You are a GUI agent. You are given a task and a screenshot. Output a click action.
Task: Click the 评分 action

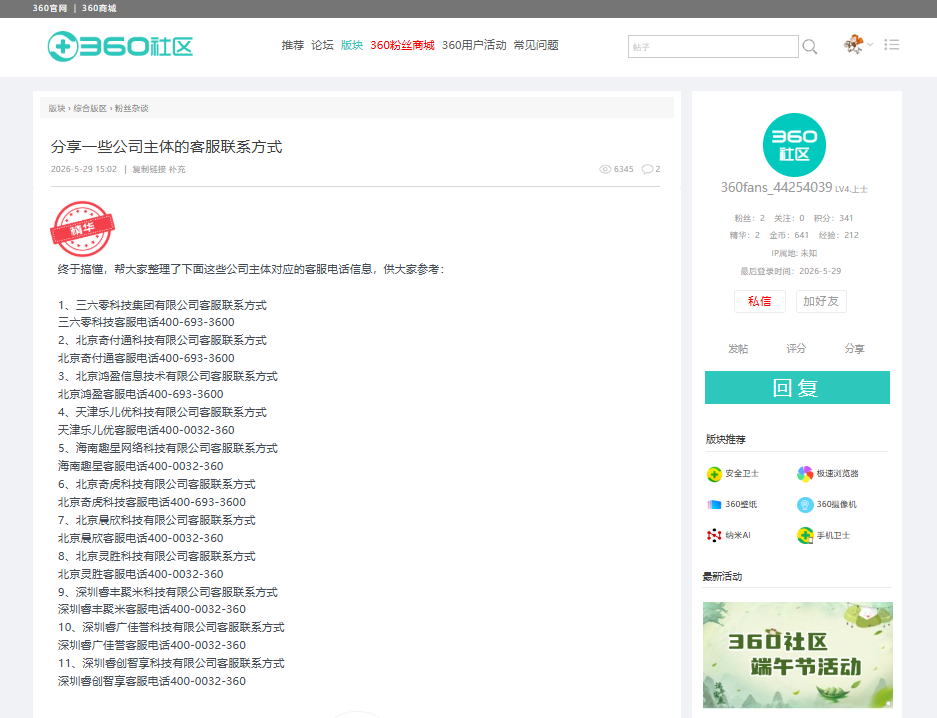coord(796,349)
